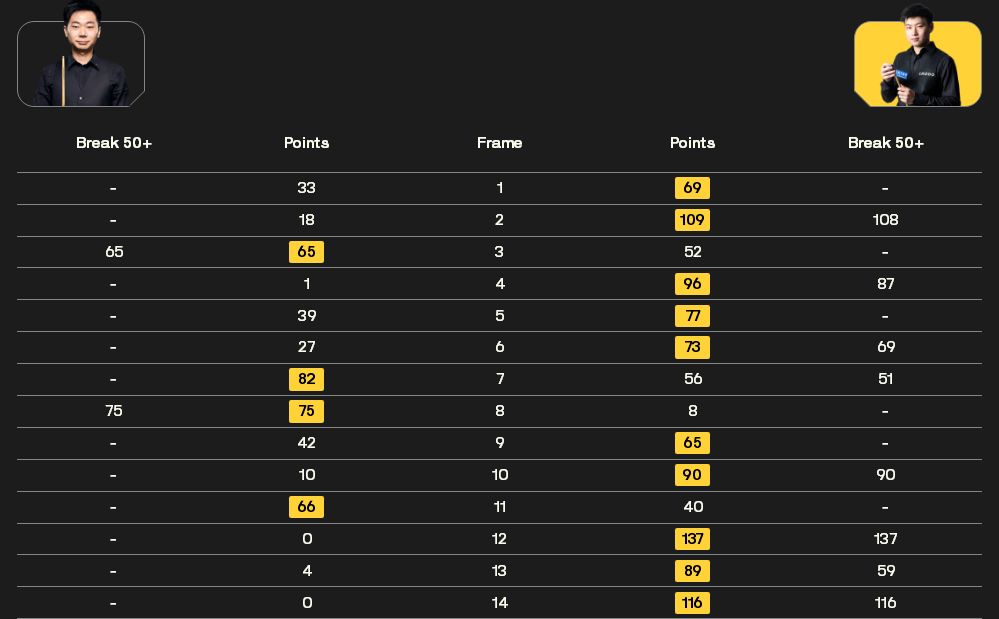Click the left Break 50+ column header

tap(114, 143)
